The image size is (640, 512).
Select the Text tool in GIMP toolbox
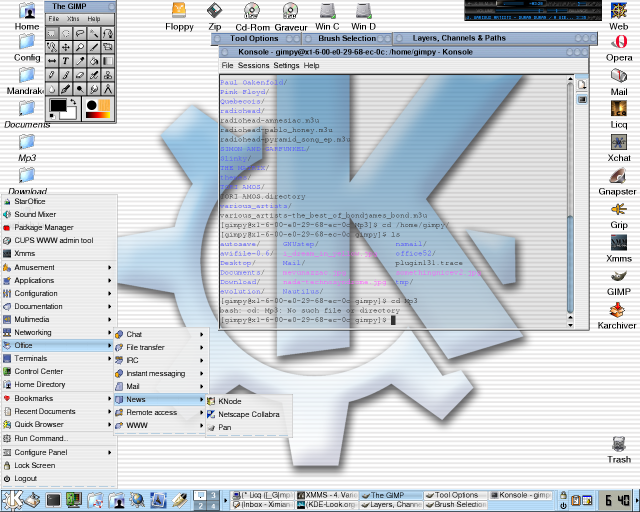pyautogui.click(x=66, y=61)
